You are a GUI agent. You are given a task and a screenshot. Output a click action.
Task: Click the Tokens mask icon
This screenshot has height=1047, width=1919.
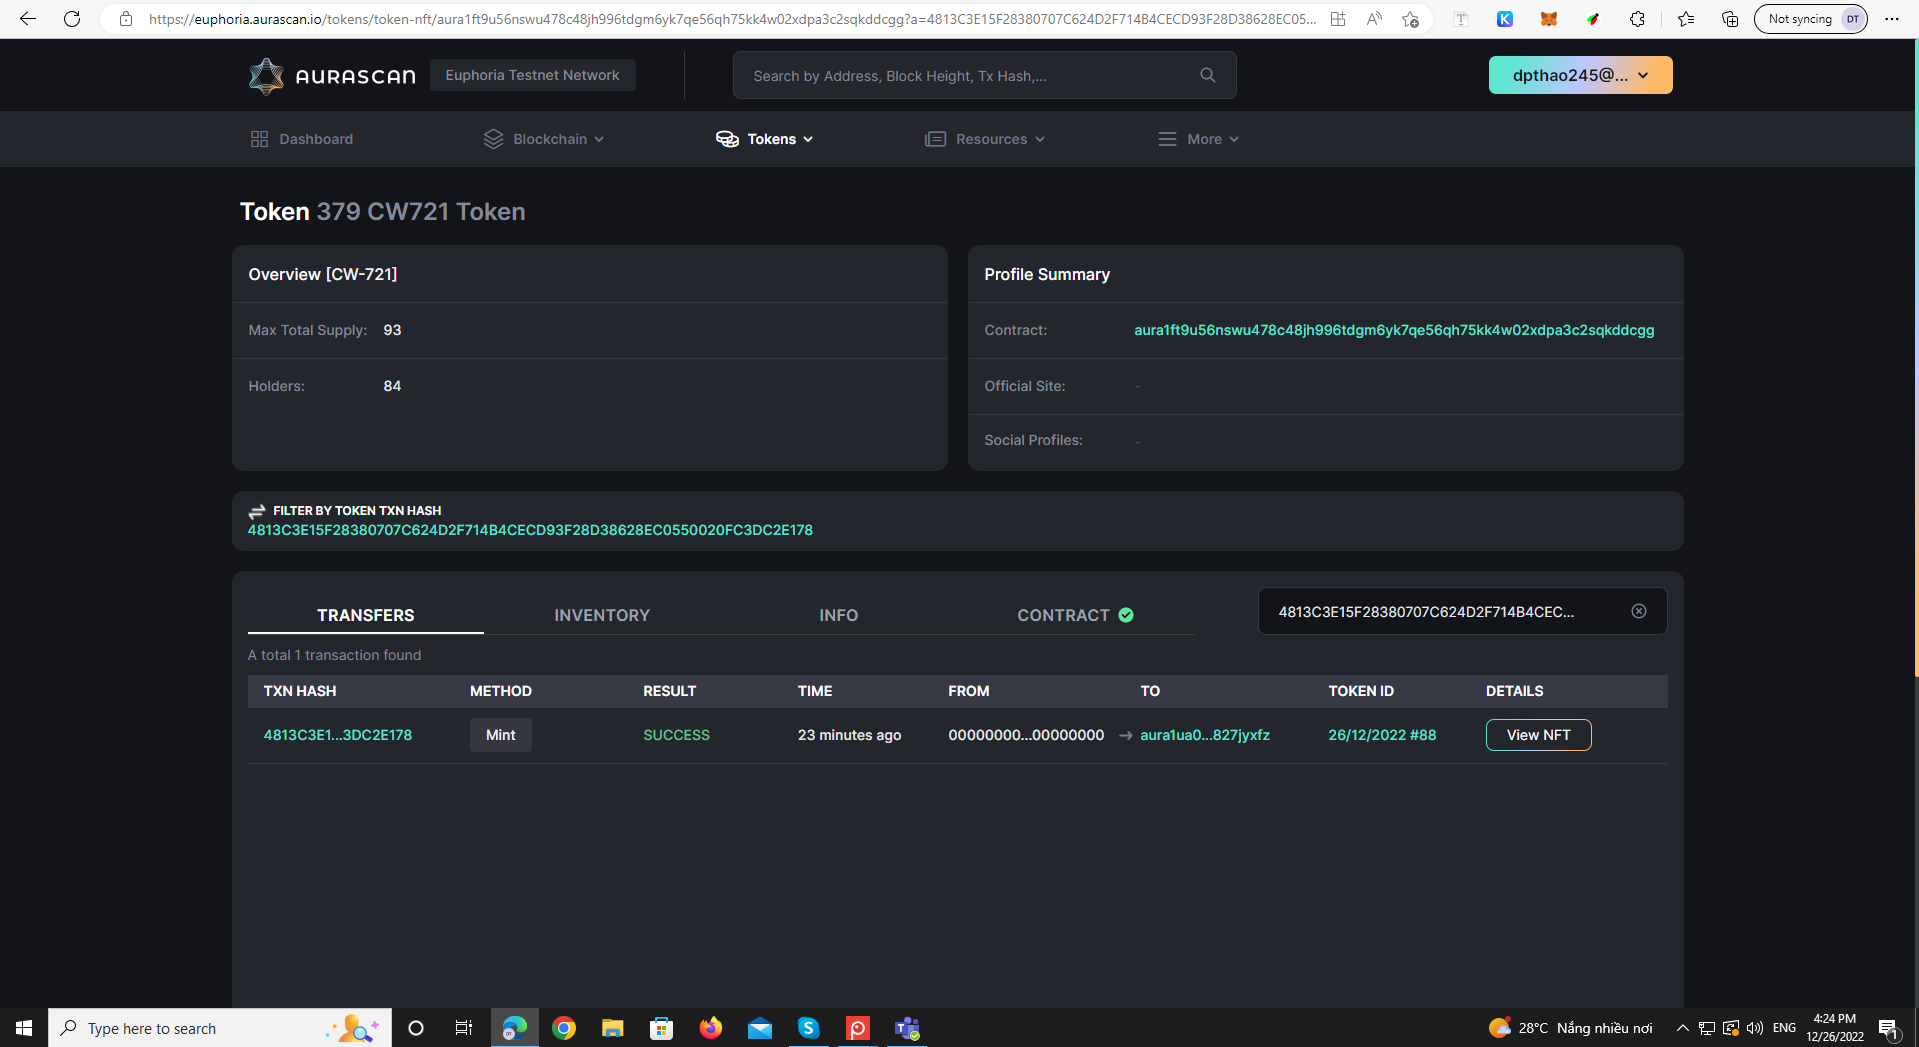pos(727,139)
